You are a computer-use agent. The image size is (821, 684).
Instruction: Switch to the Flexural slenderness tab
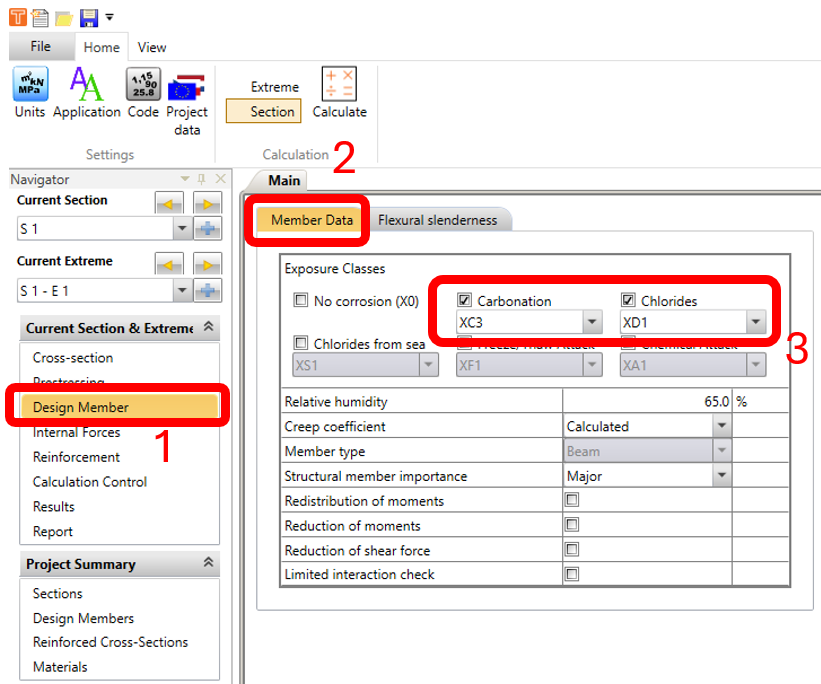437,220
